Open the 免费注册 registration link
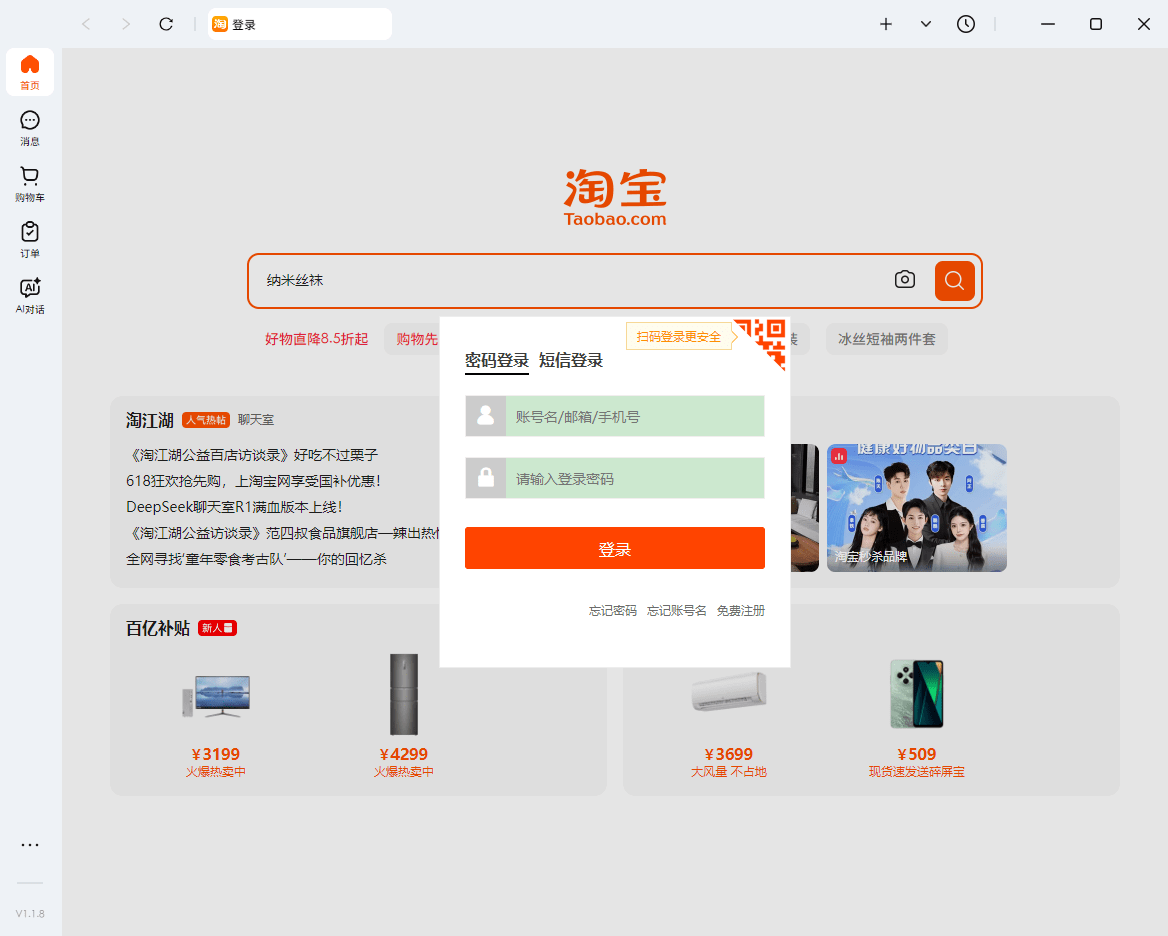Viewport: 1168px width, 936px height. coord(741,610)
